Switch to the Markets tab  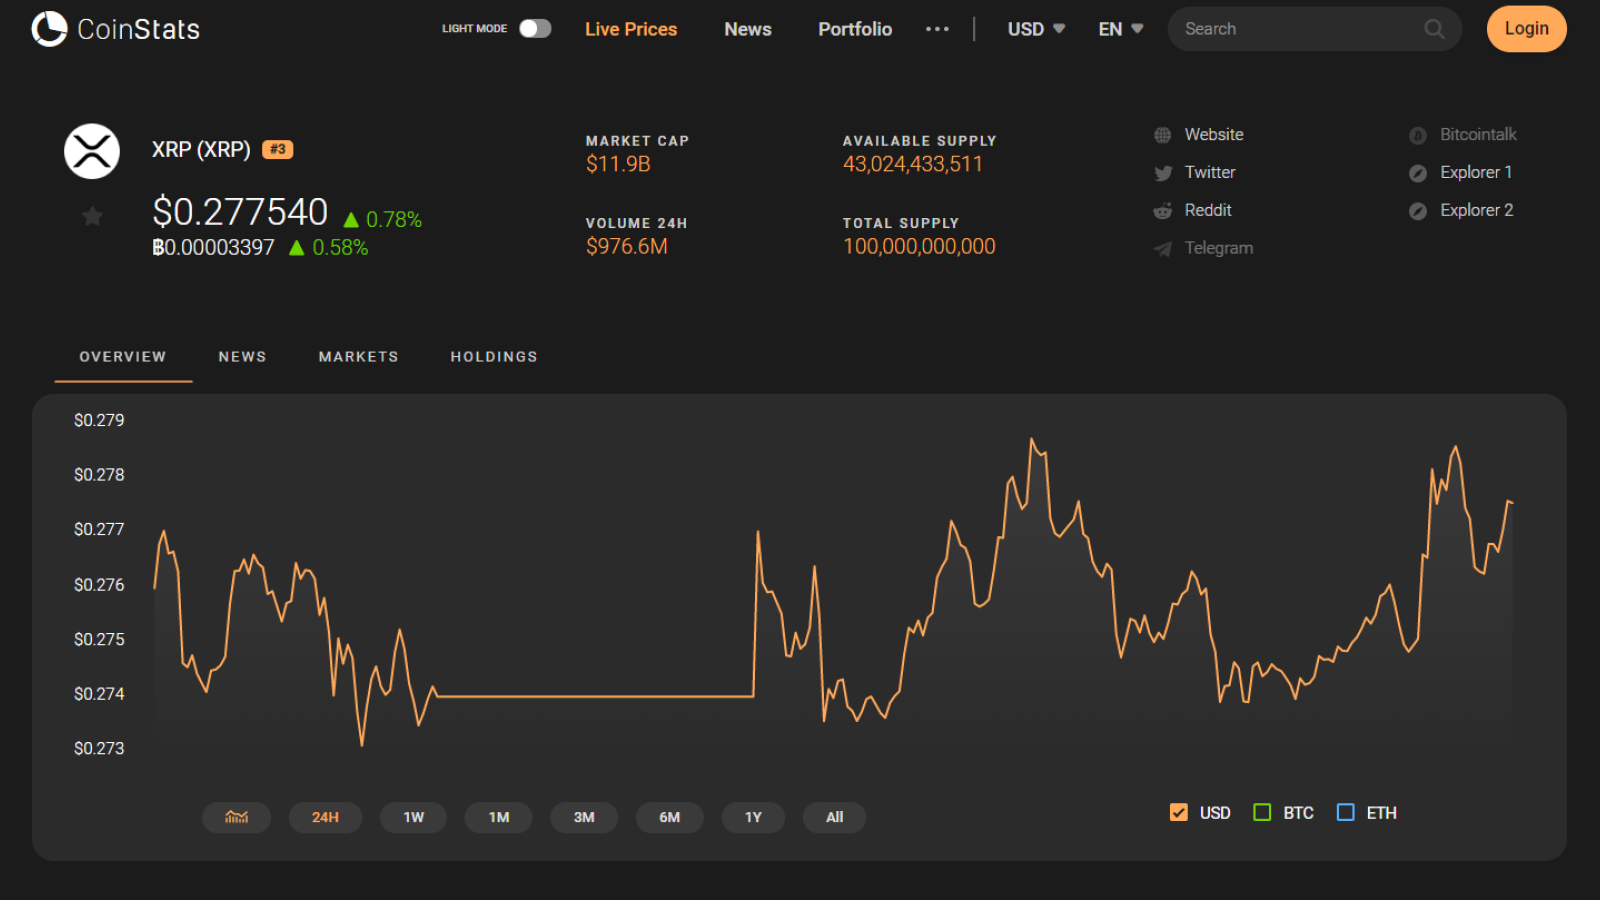(359, 357)
